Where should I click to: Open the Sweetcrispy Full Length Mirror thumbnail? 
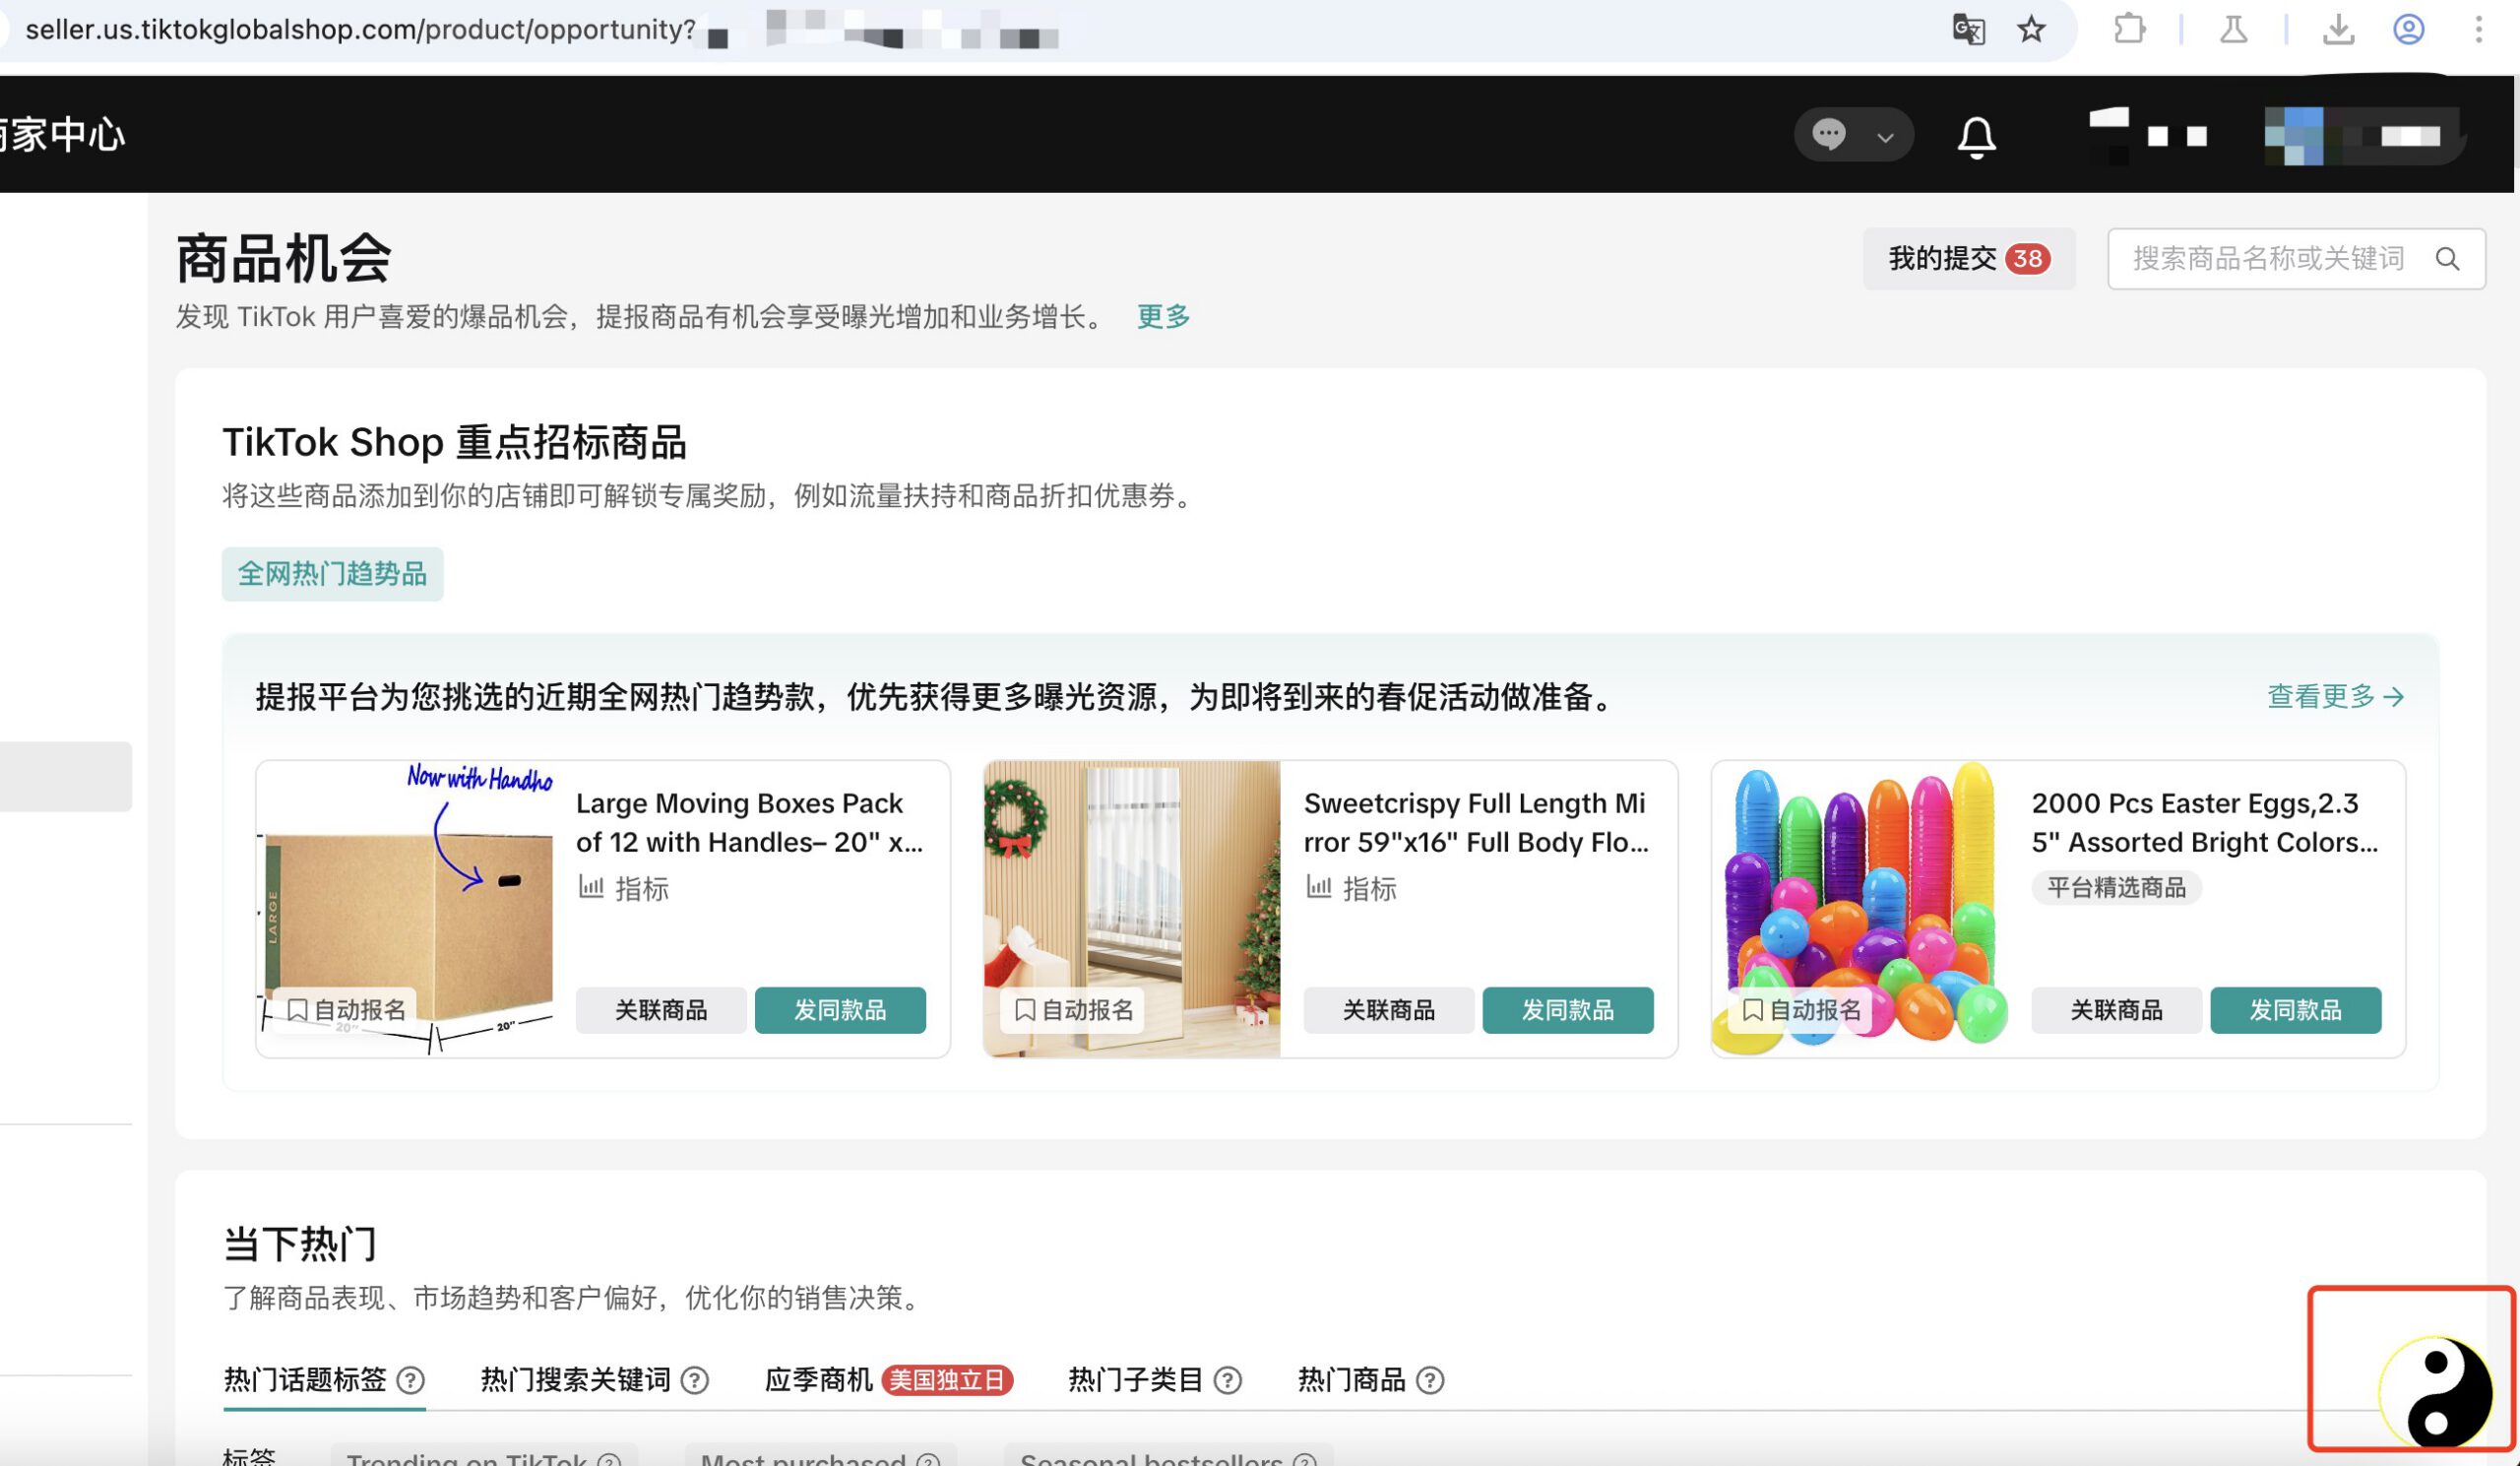point(1132,909)
